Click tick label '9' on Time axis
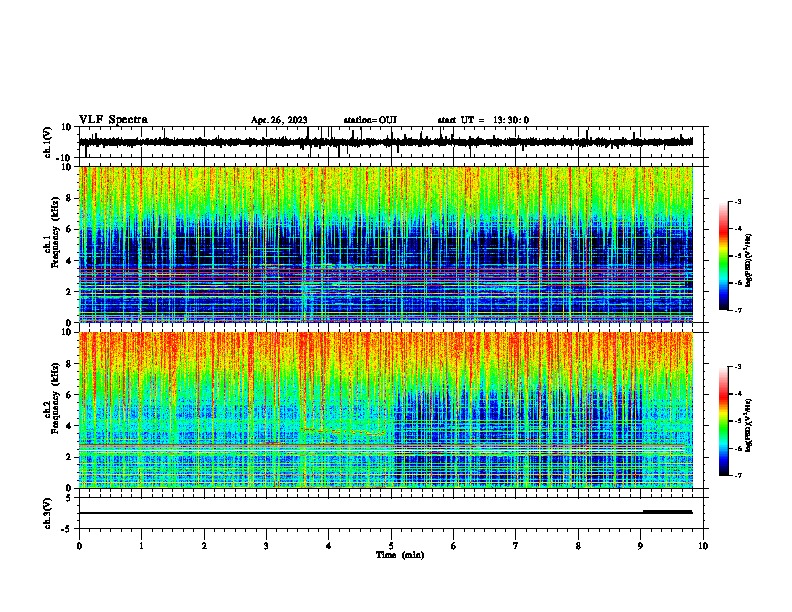Viewport: 792px width, 612px height. (640, 546)
